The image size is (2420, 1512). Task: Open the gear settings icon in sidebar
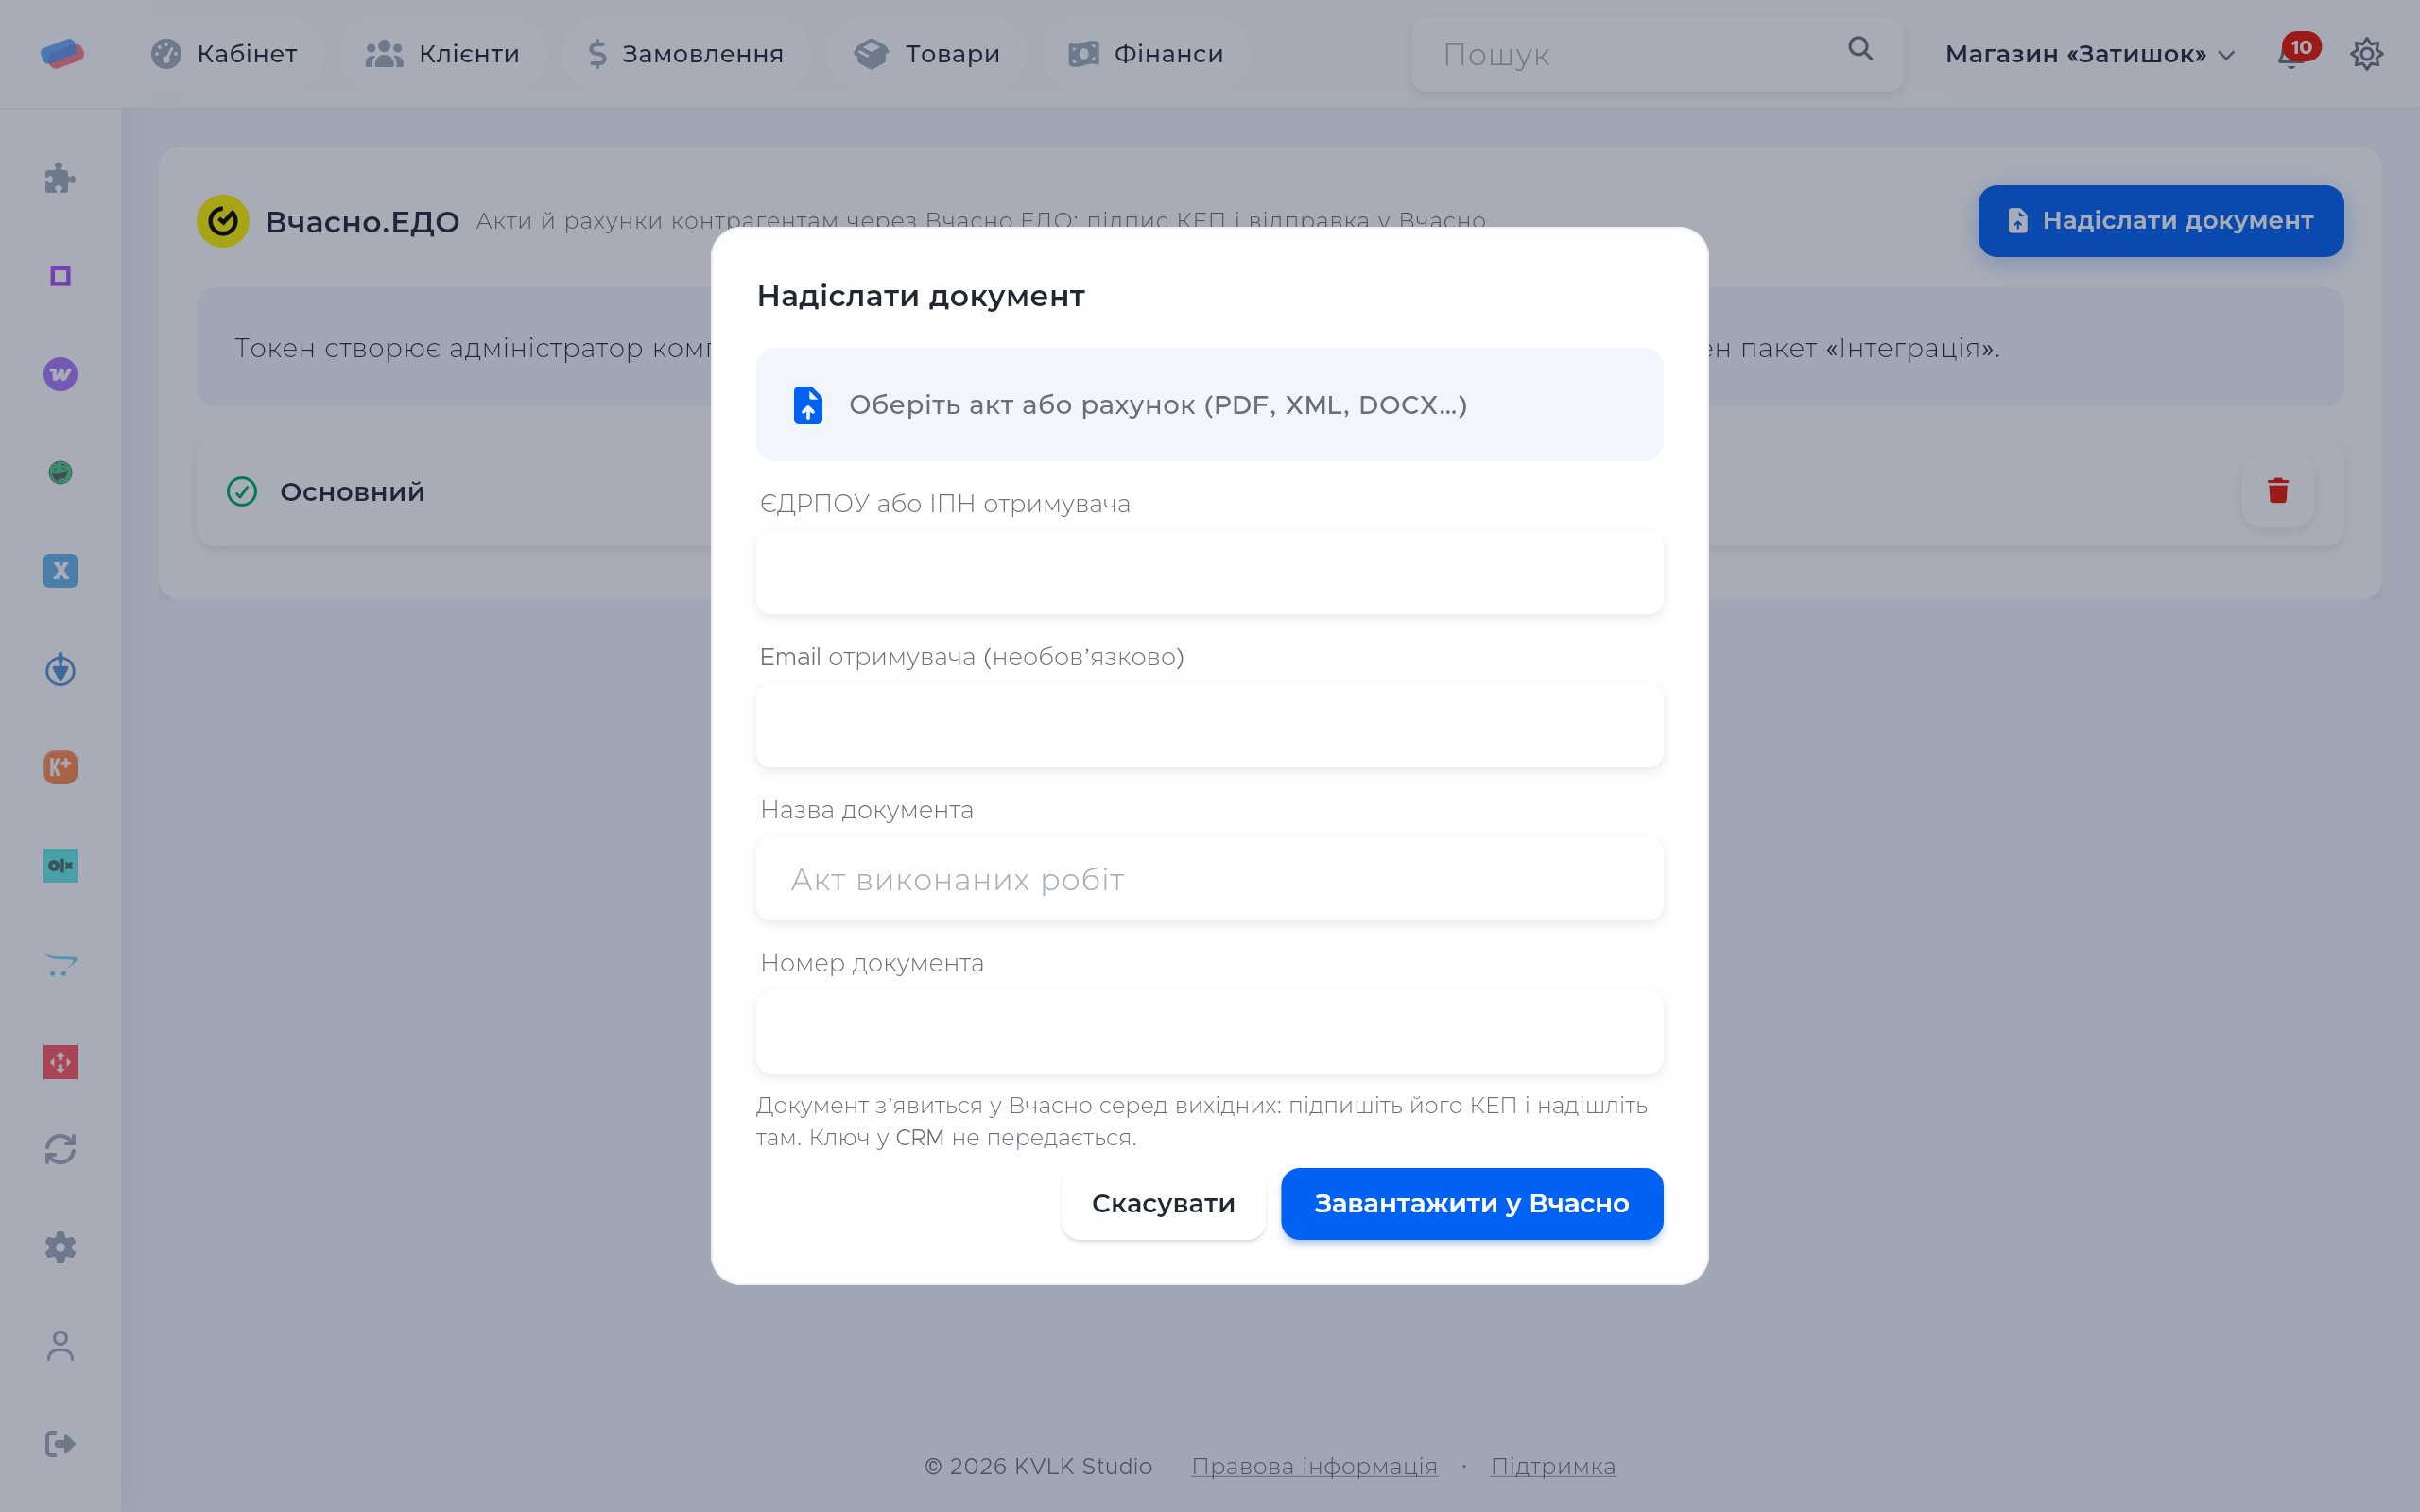(x=60, y=1247)
